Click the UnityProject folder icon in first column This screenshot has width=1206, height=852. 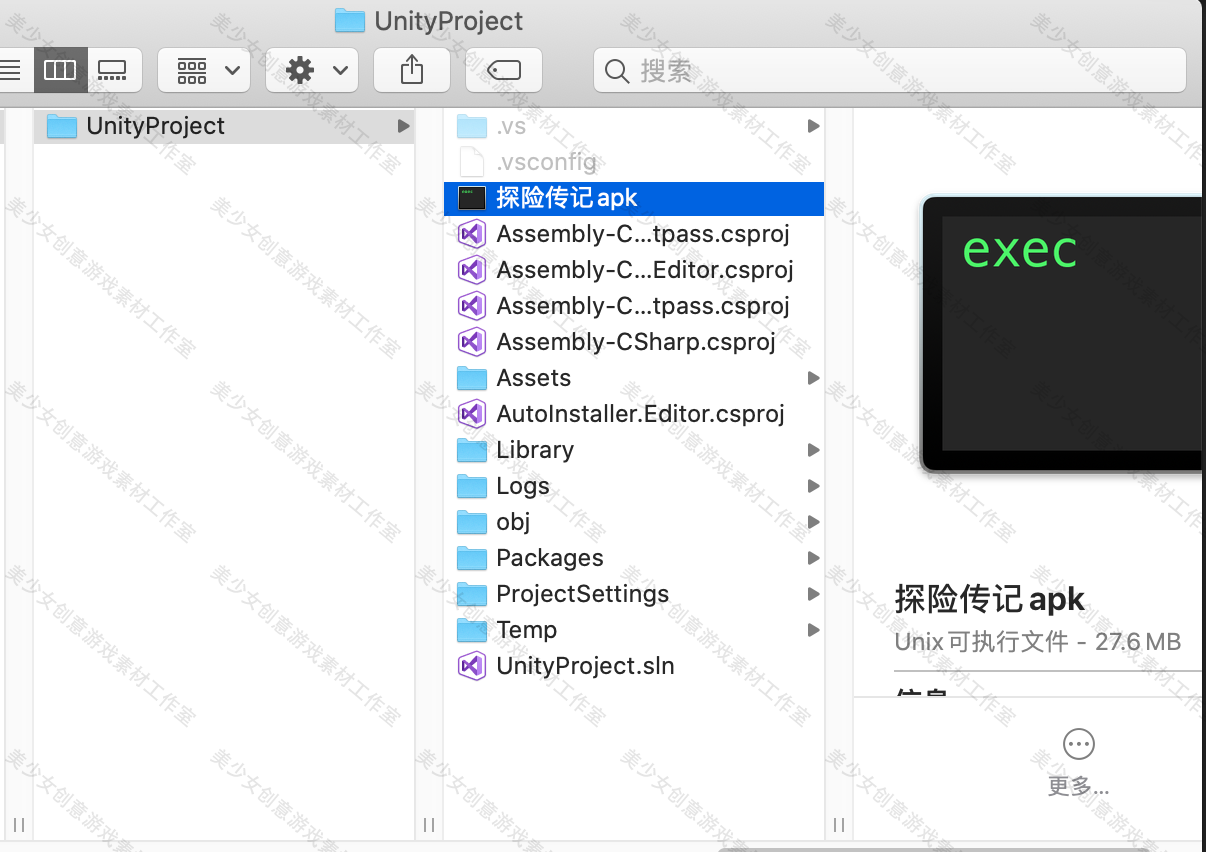tap(62, 126)
